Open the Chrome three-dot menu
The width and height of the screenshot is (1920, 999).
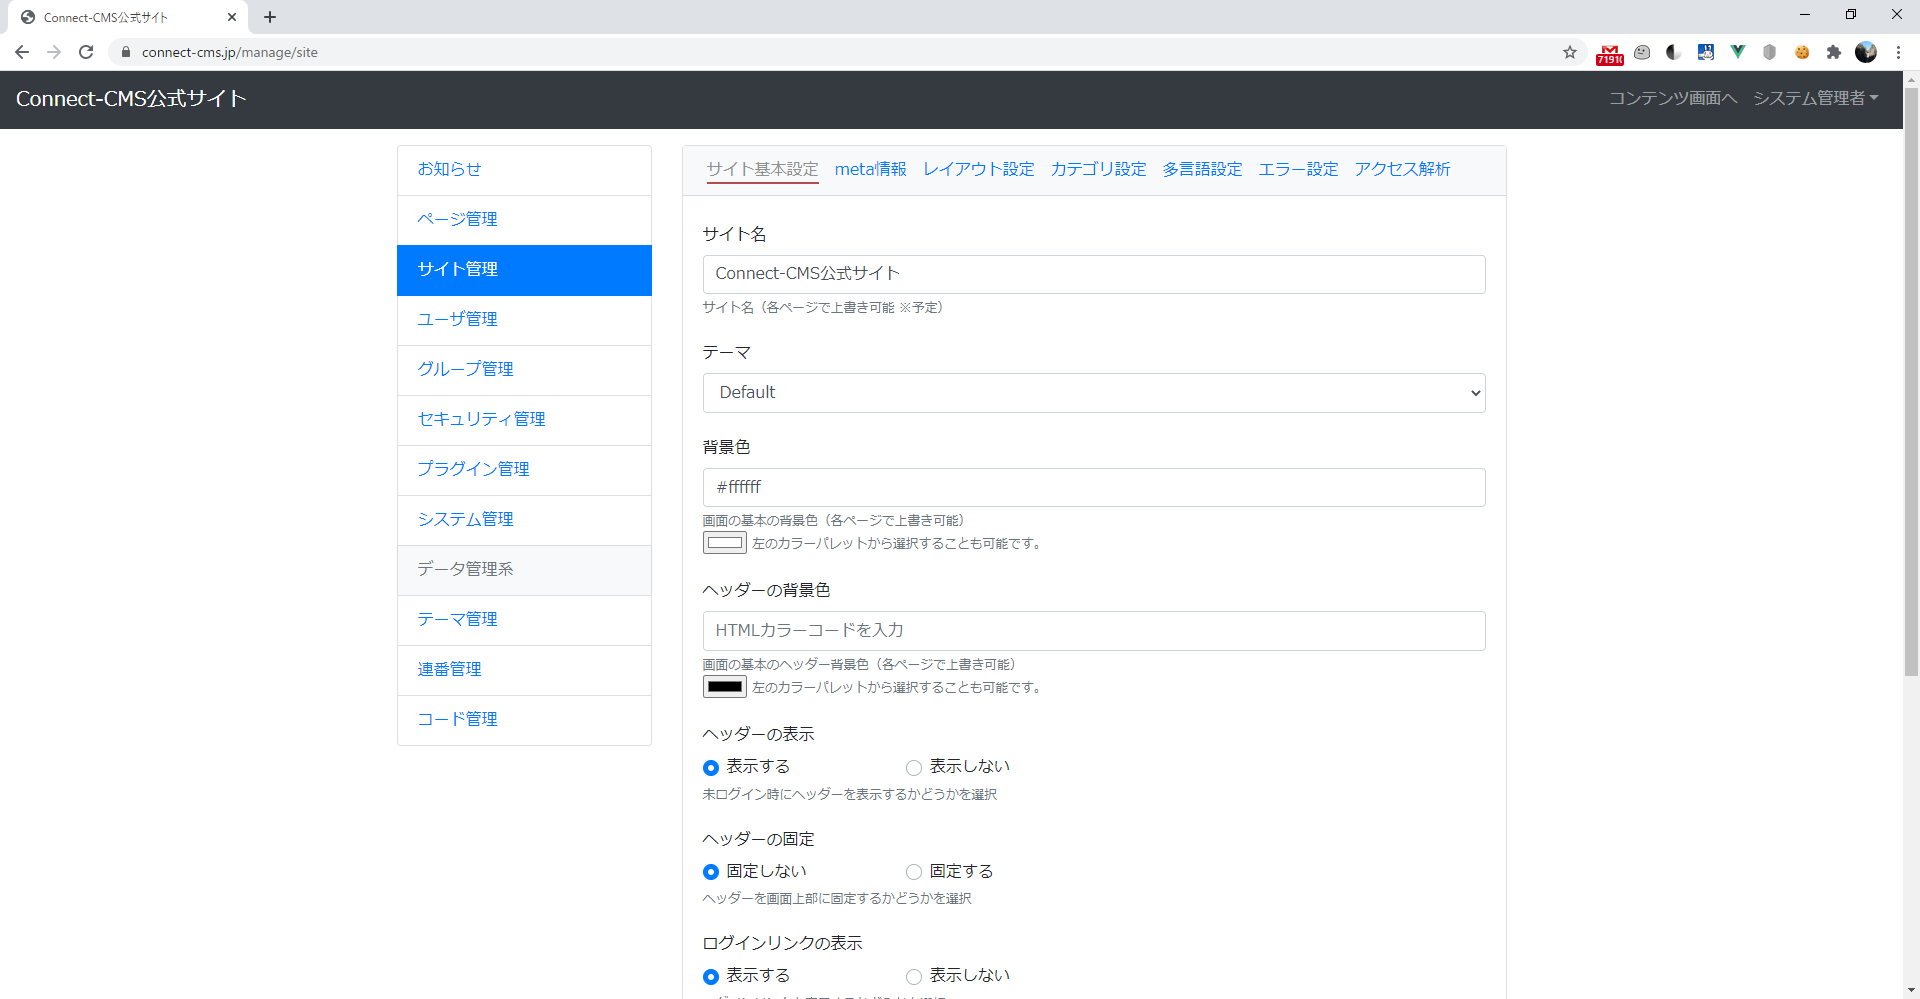(1899, 51)
